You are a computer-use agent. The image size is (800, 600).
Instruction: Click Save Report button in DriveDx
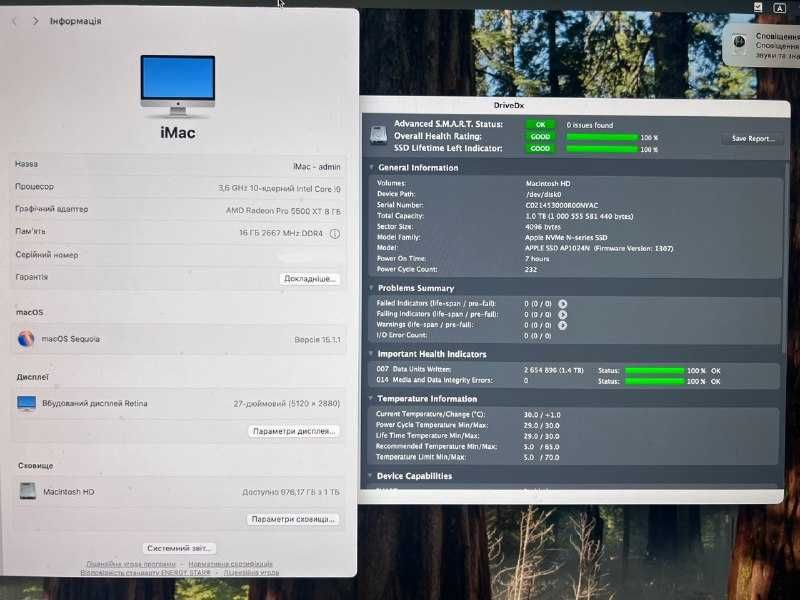(x=753, y=138)
